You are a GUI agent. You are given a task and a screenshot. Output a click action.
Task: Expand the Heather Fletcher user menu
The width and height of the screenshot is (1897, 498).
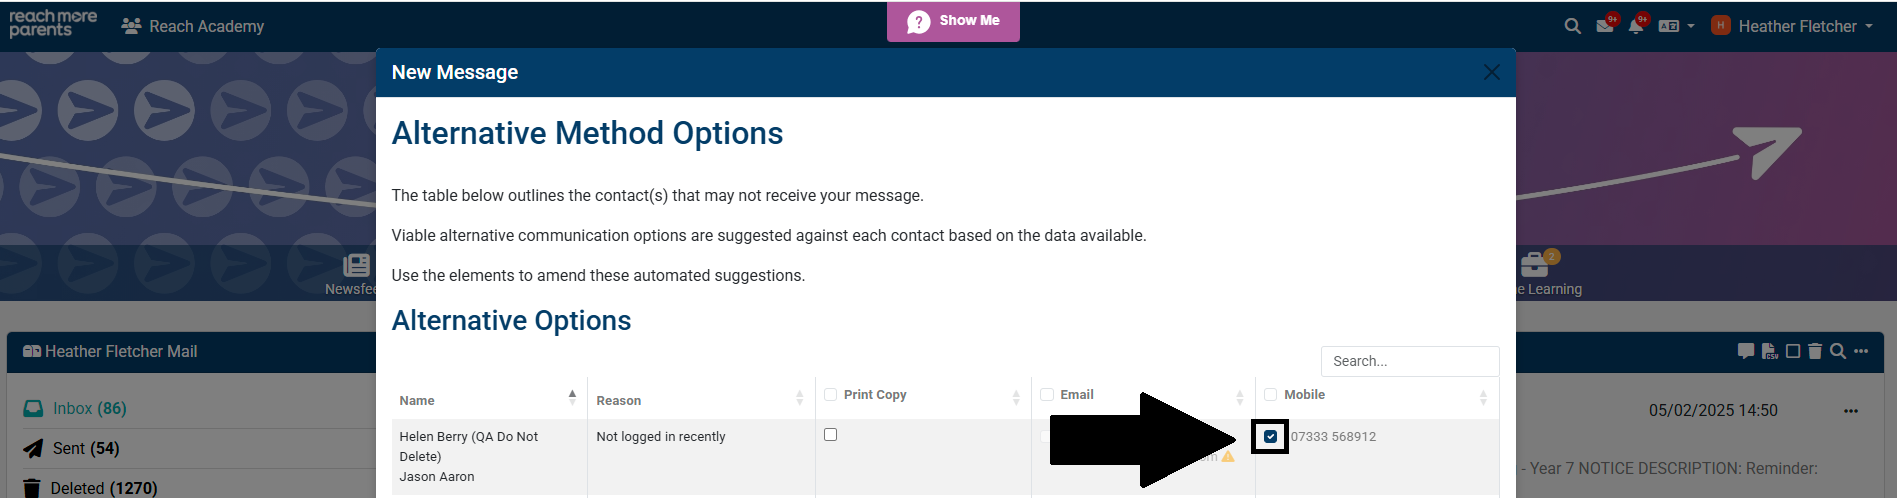[x=1796, y=27]
